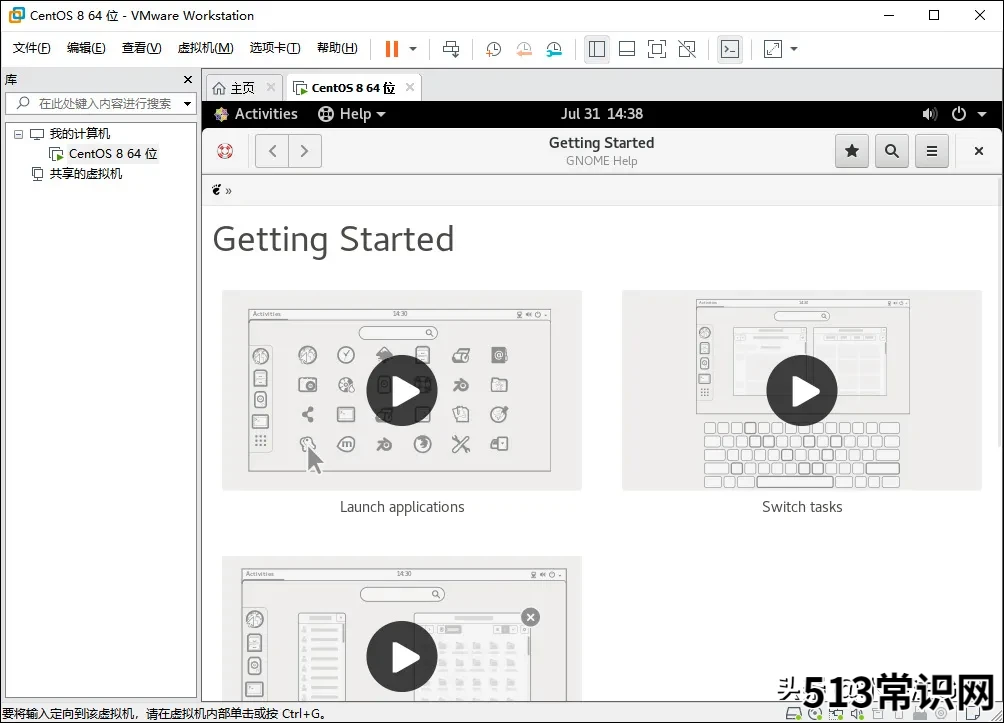The image size is (1004, 723).
Task: Open the 选项卡(T) menu
Action: pyautogui.click(x=275, y=48)
